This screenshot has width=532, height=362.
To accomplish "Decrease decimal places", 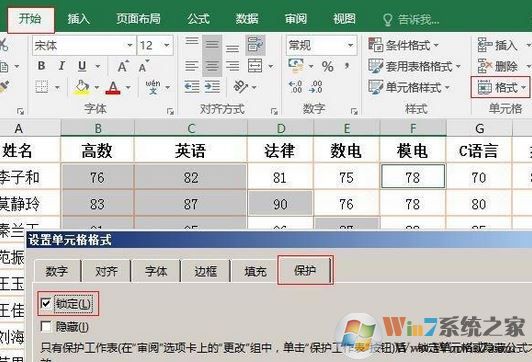I will point(316,87).
